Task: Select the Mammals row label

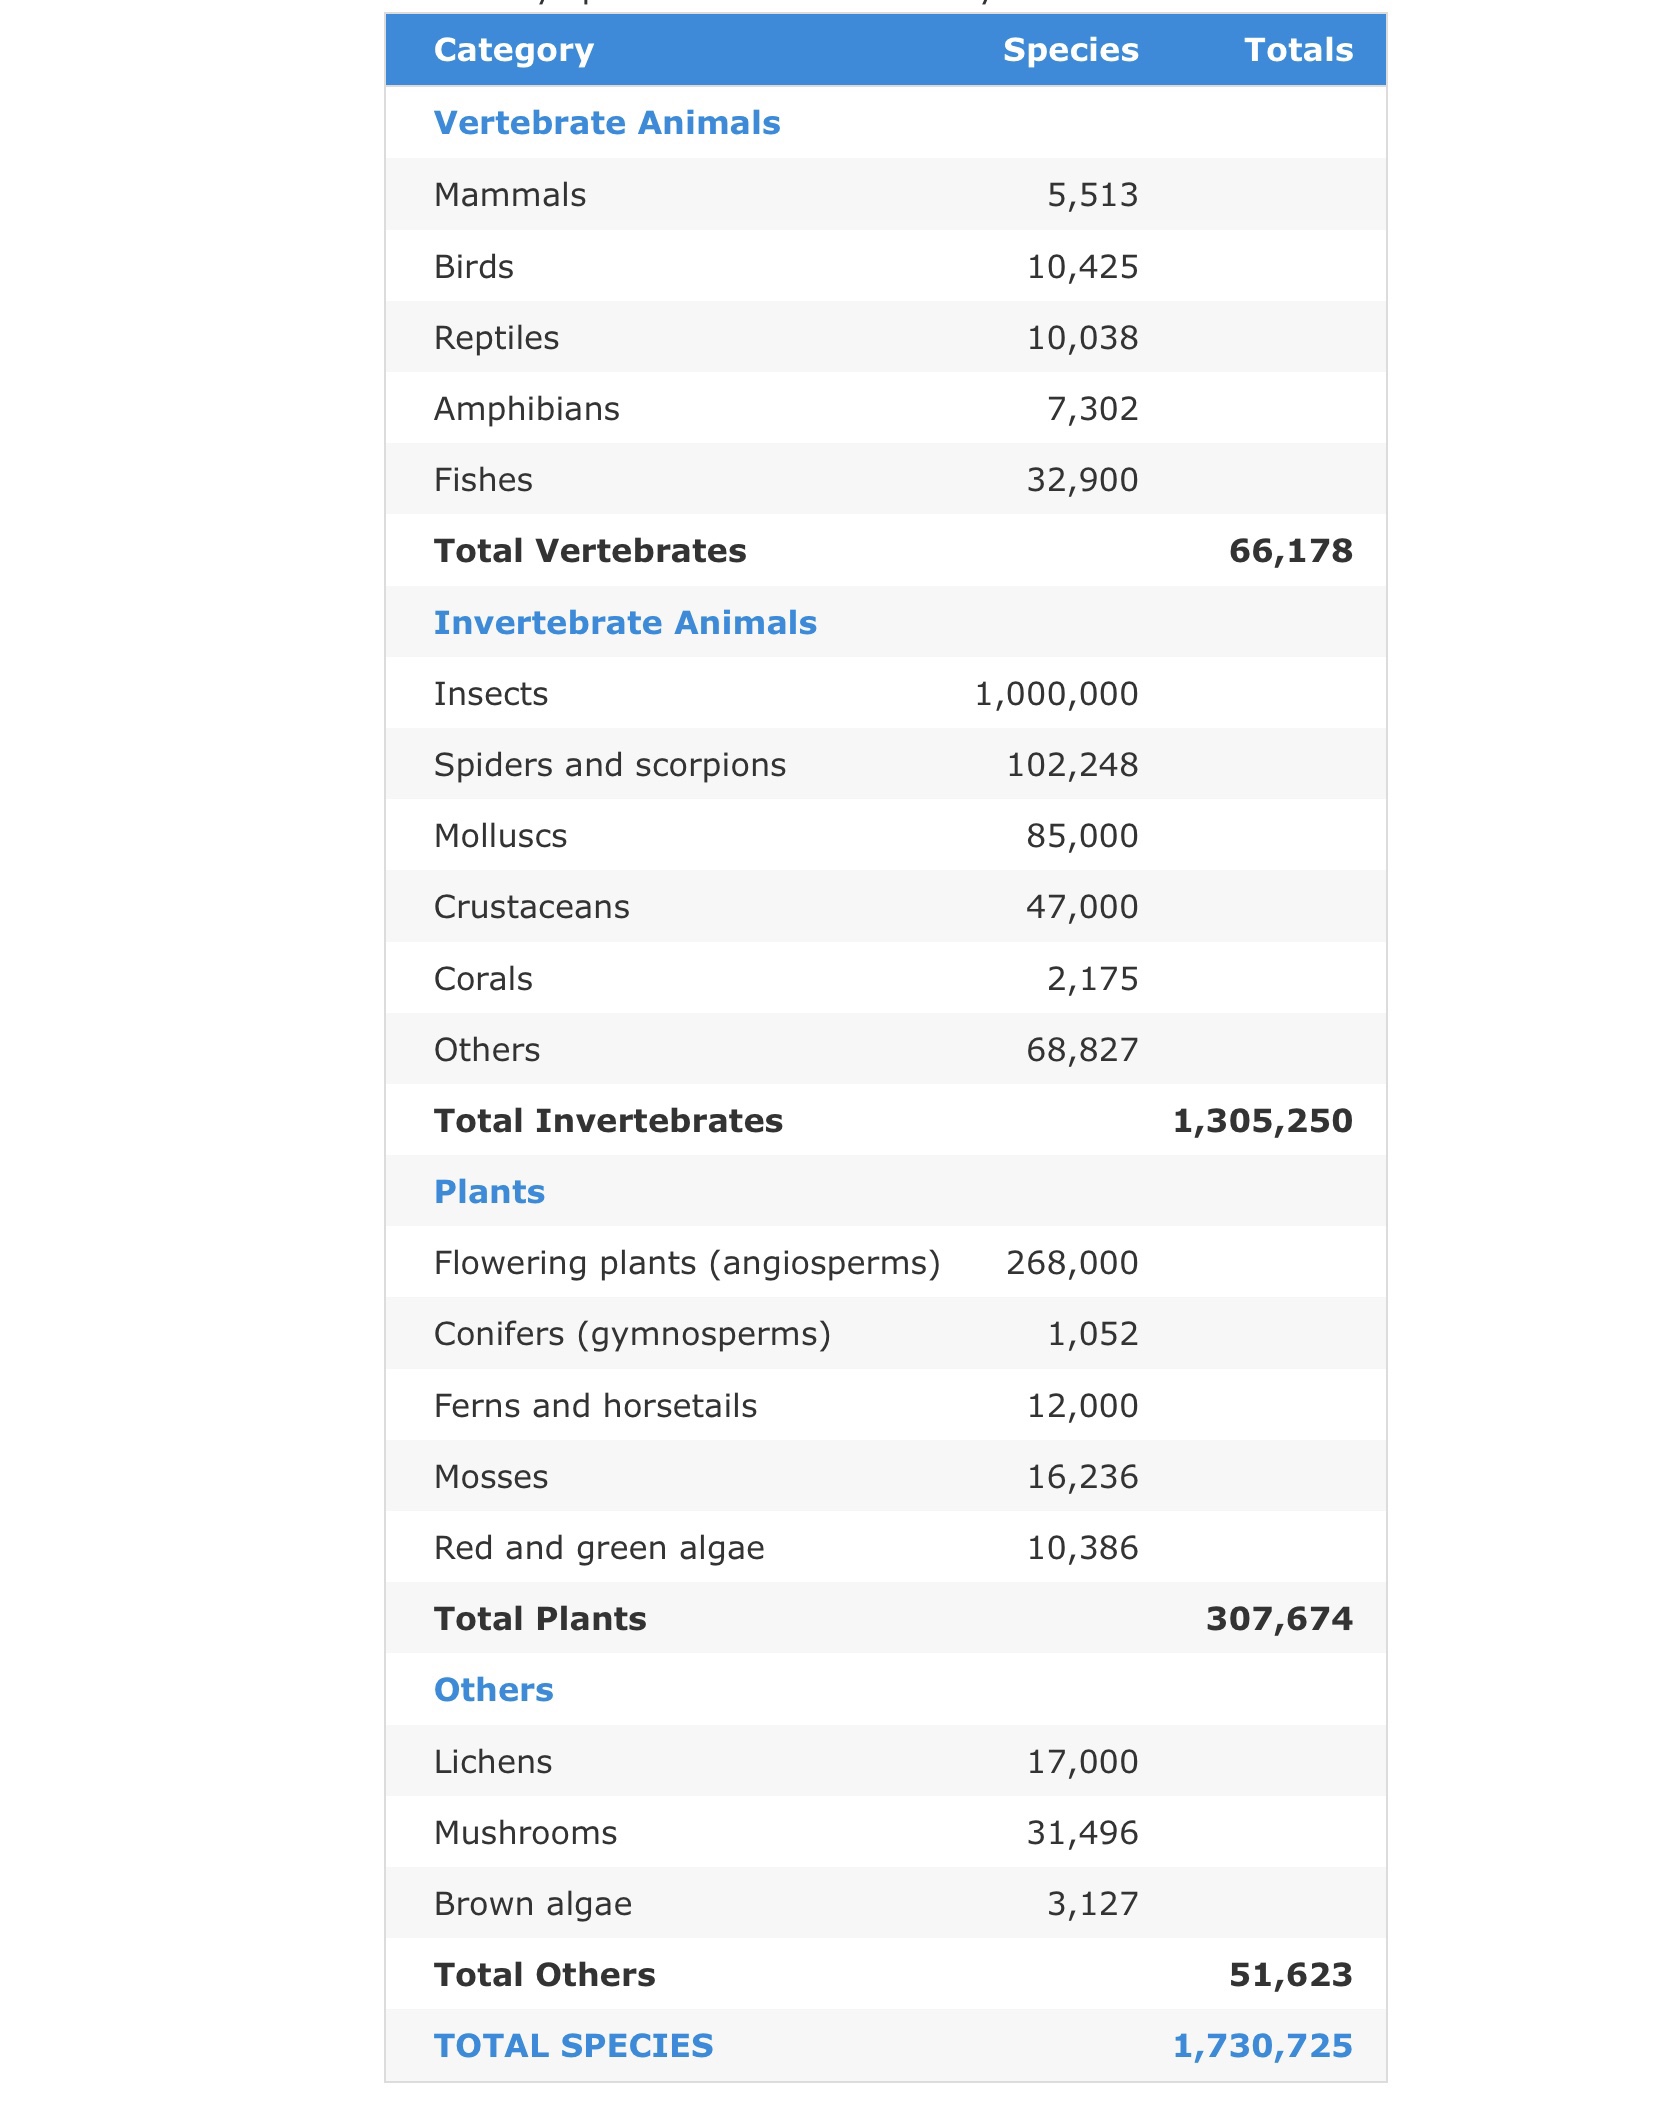Action: pyautogui.click(x=510, y=195)
